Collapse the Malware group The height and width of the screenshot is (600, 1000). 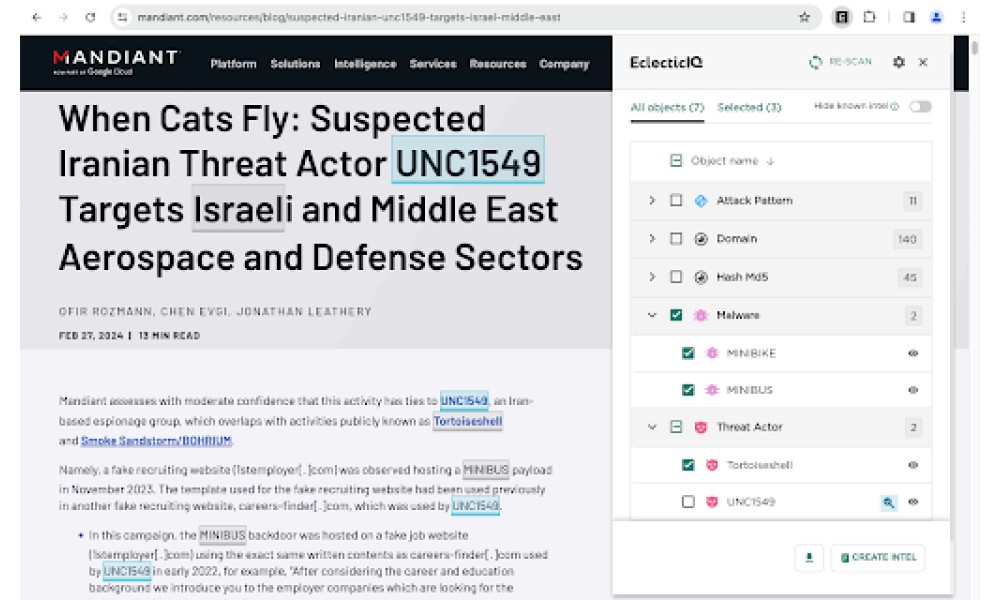click(x=652, y=315)
